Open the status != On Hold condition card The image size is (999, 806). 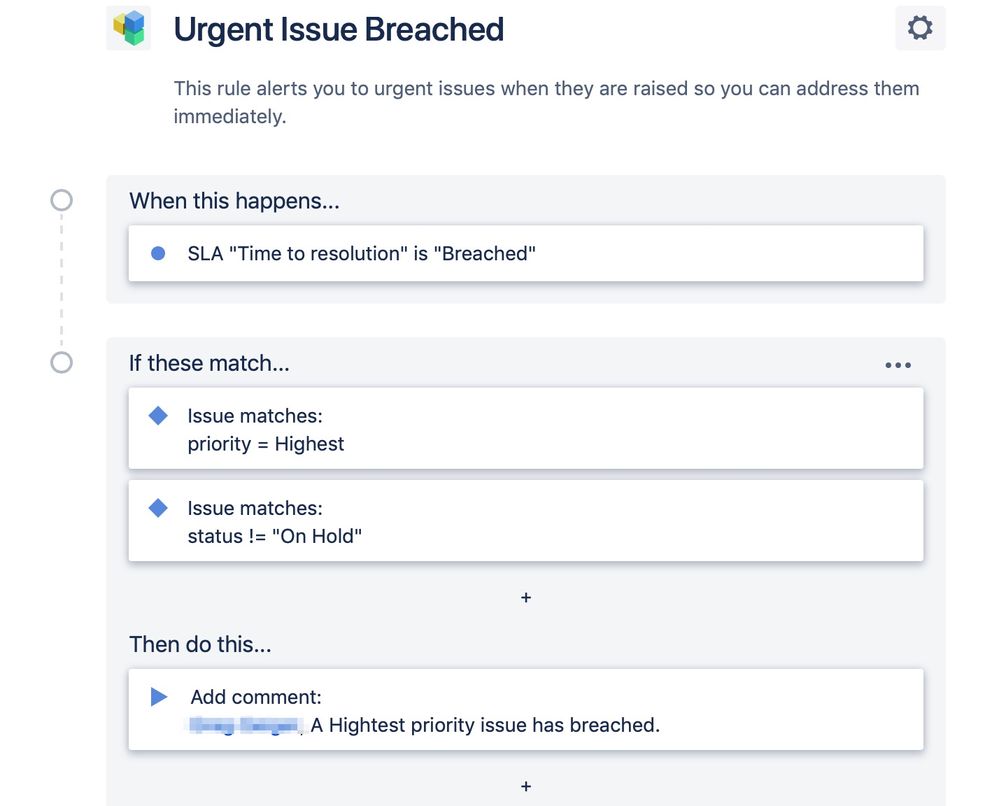(x=526, y=521)
